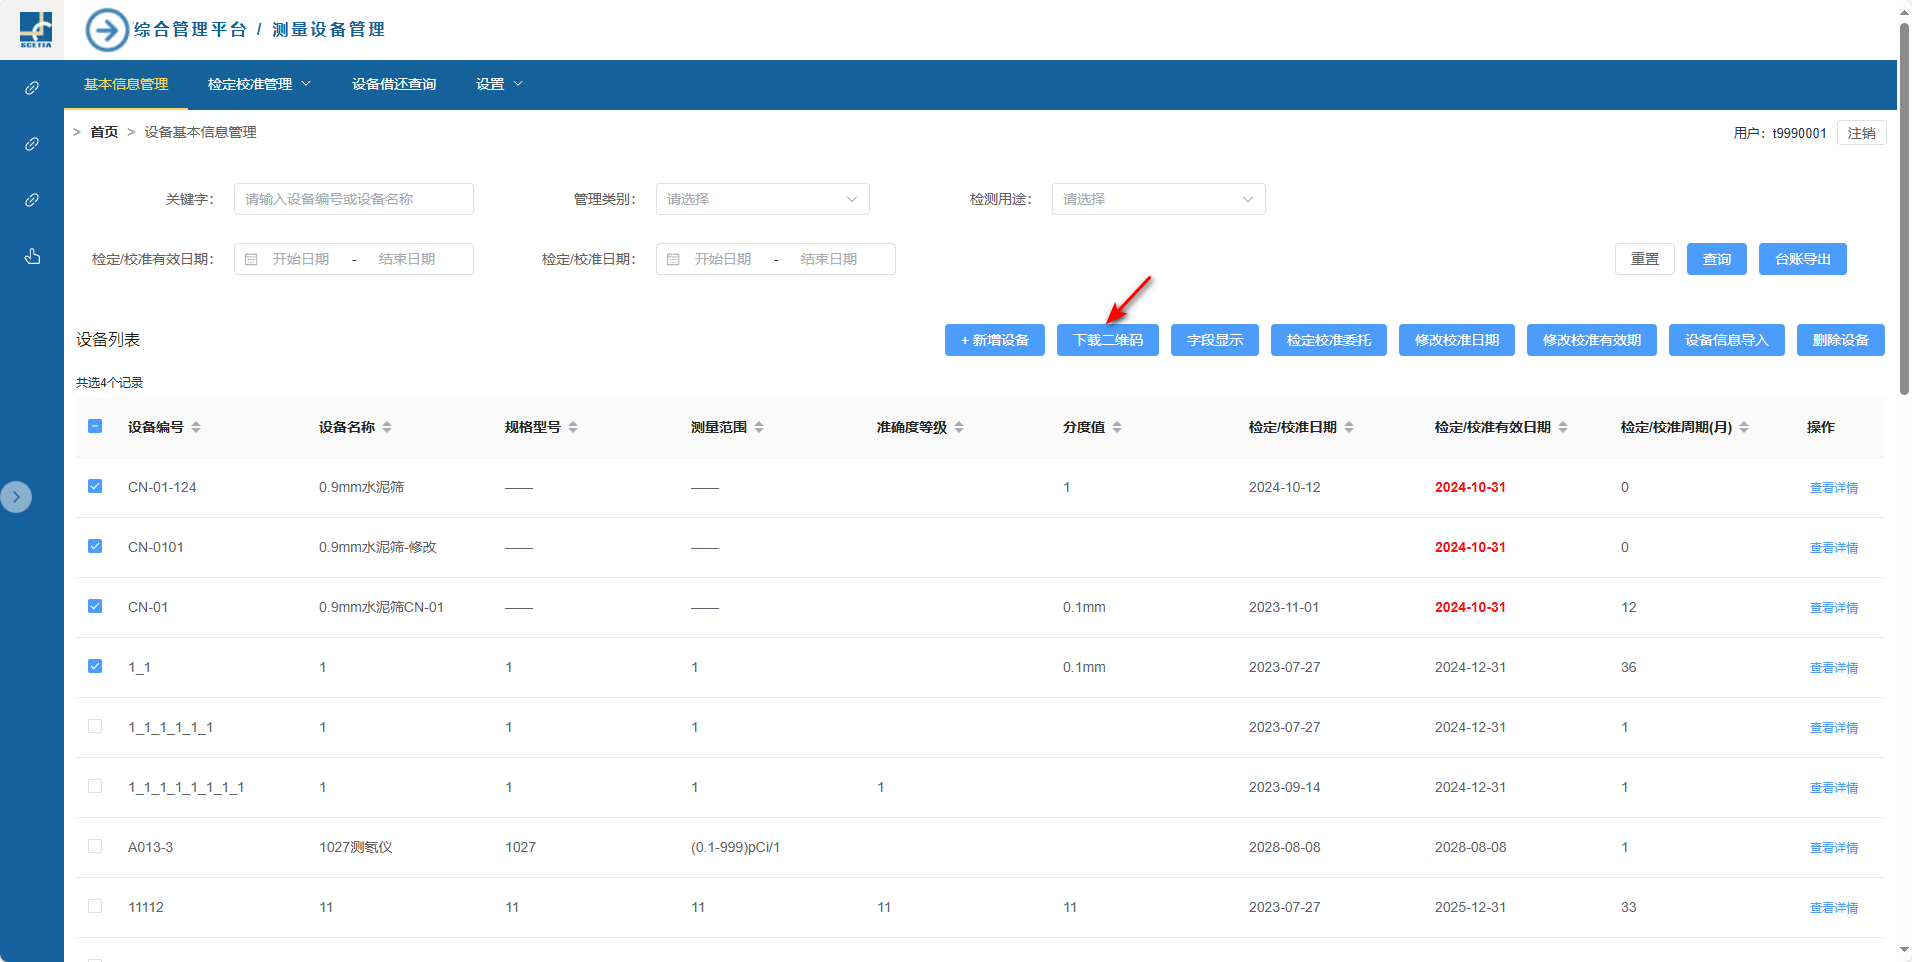Sort by 检定/校准日期 column sort icon
The width and height of the screenshot is (1912, 962).
(1349, 427)
